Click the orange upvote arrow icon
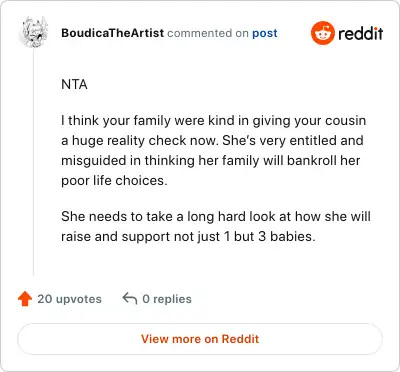The image size is (400, 372). click(x=25, y=299)
